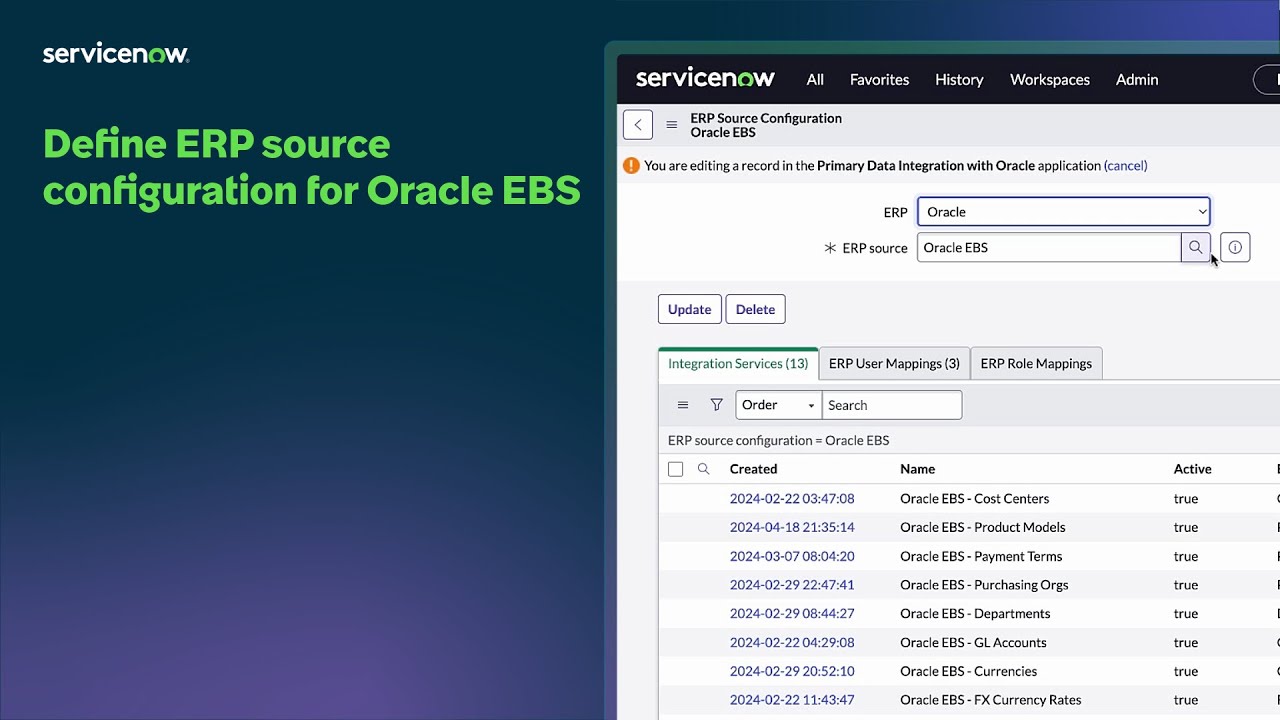
Task: Open the info icon beside ERP source field
Action: (x=1235, y=247)
